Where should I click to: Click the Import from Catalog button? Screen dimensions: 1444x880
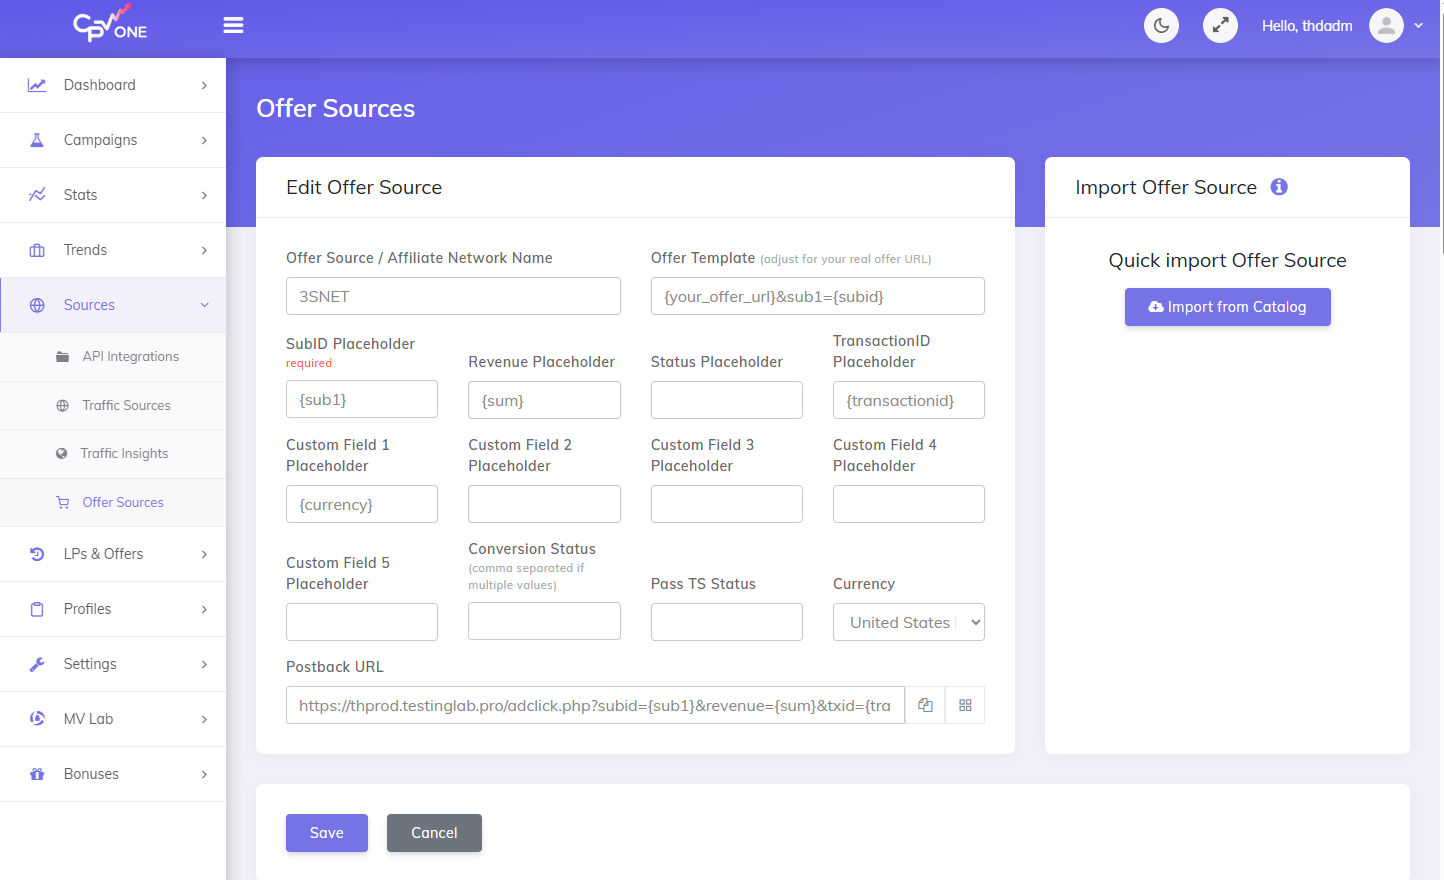1227,307
